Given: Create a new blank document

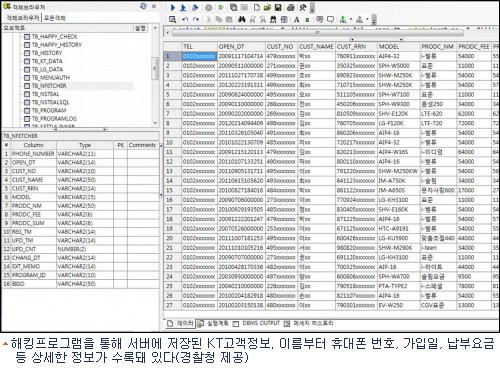Looking at the screenshot, I should pos(257,7).
